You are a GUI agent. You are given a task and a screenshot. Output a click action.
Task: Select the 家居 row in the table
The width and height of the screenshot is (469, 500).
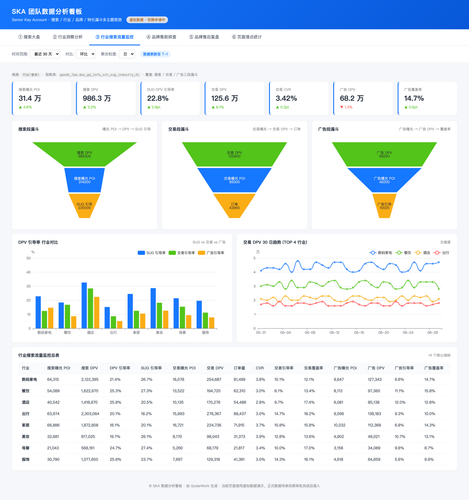pos(234,425)
